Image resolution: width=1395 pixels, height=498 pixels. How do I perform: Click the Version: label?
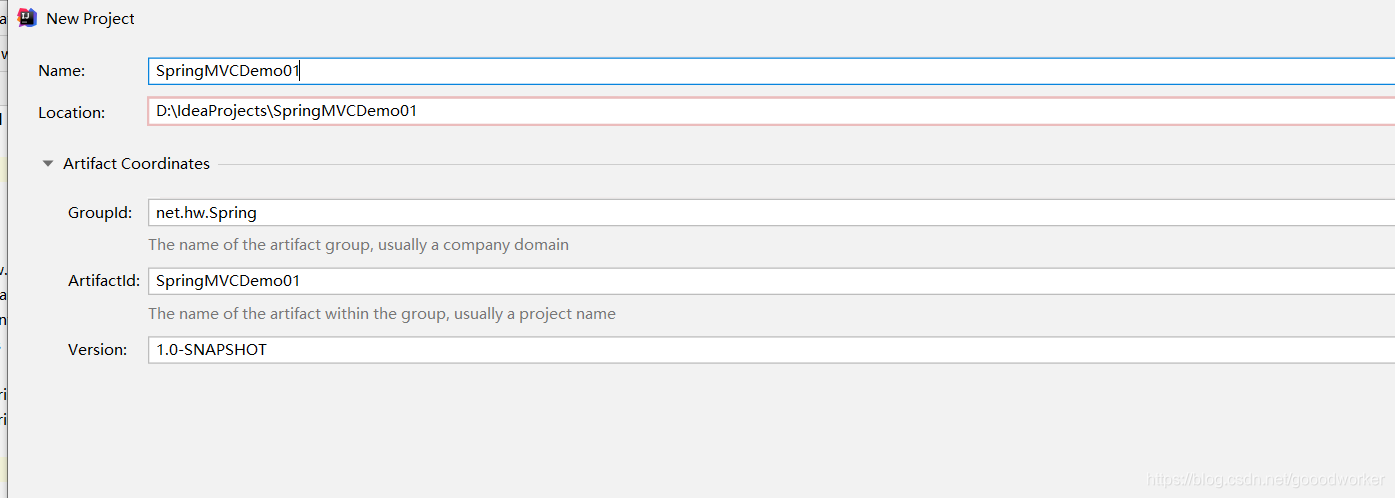click(98, 350)
